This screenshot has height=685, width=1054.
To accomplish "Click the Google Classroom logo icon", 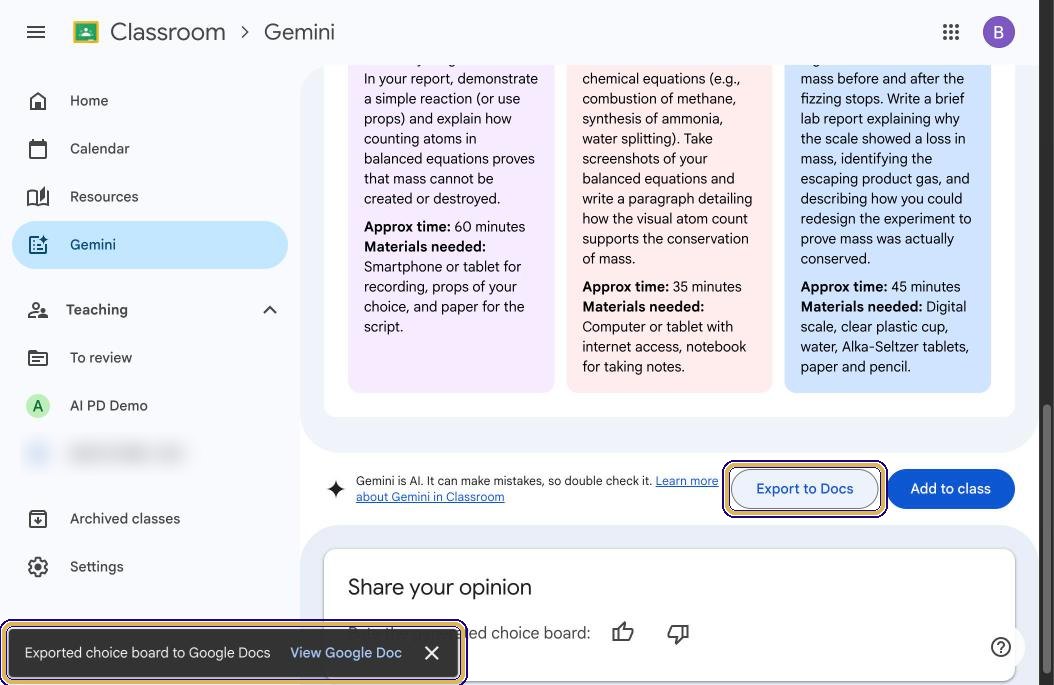I will 85,32.
